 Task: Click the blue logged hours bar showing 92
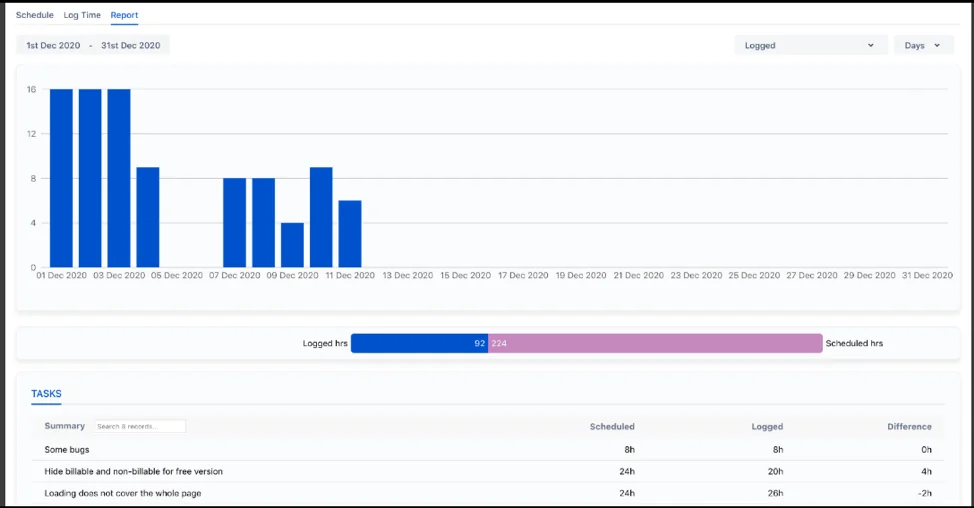419,343
